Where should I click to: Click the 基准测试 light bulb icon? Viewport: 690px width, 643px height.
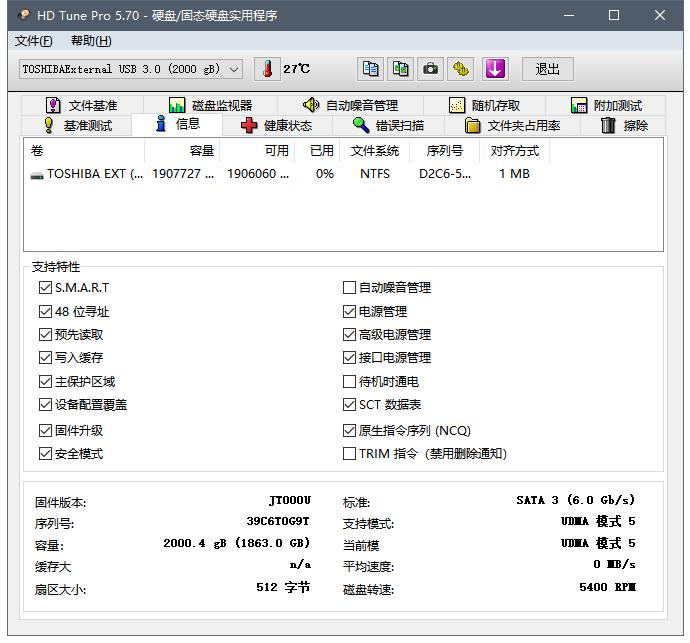tap(49, 125)
